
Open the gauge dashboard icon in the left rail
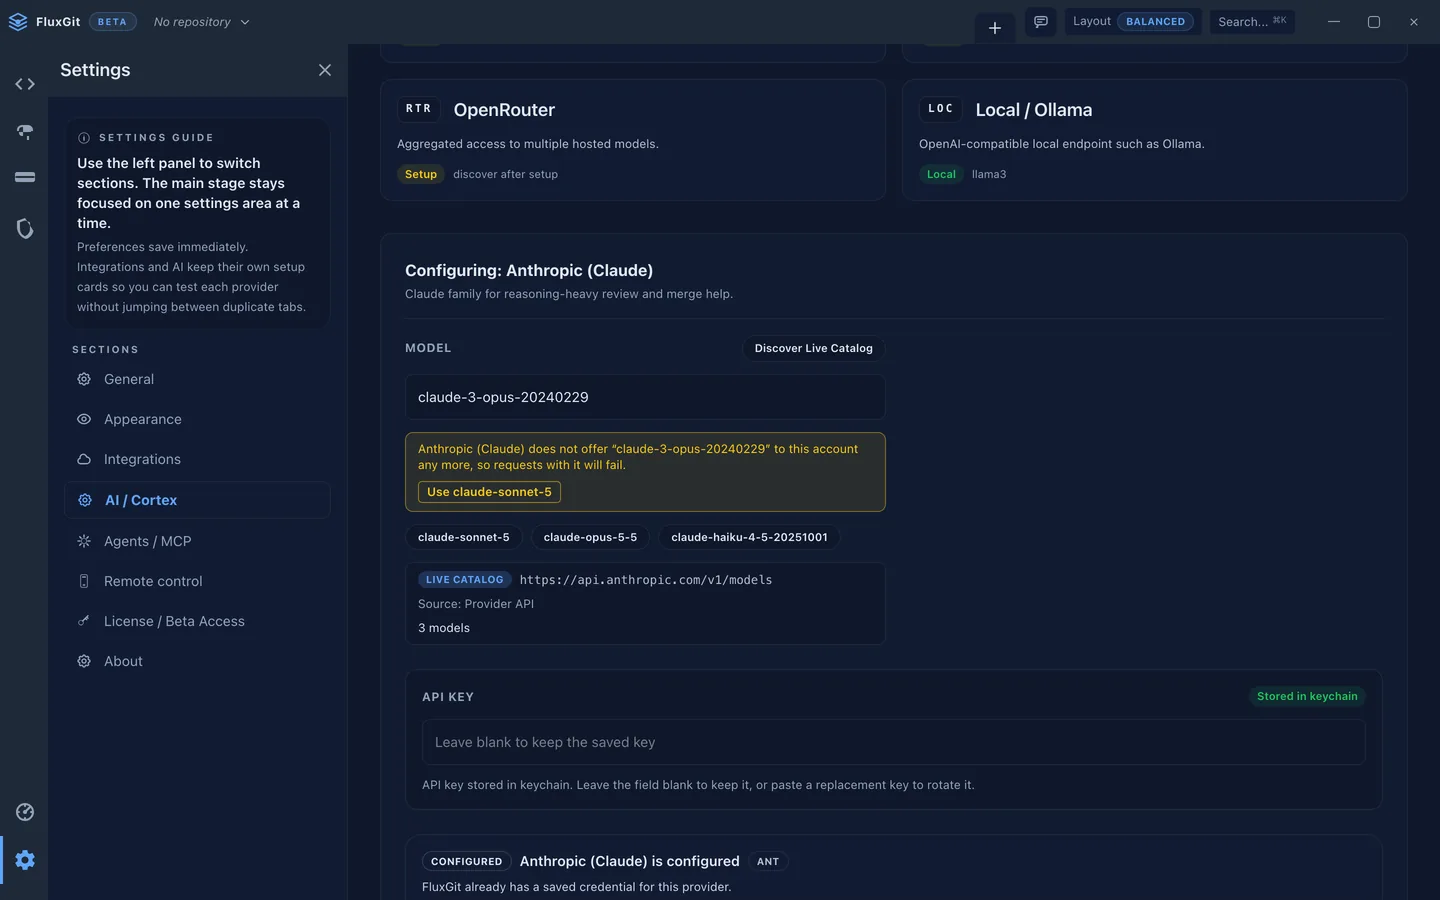[25, 812]
